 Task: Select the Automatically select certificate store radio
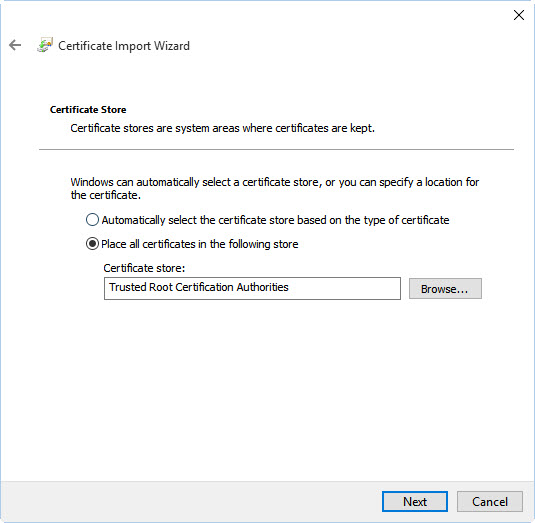tap(92, 220)
